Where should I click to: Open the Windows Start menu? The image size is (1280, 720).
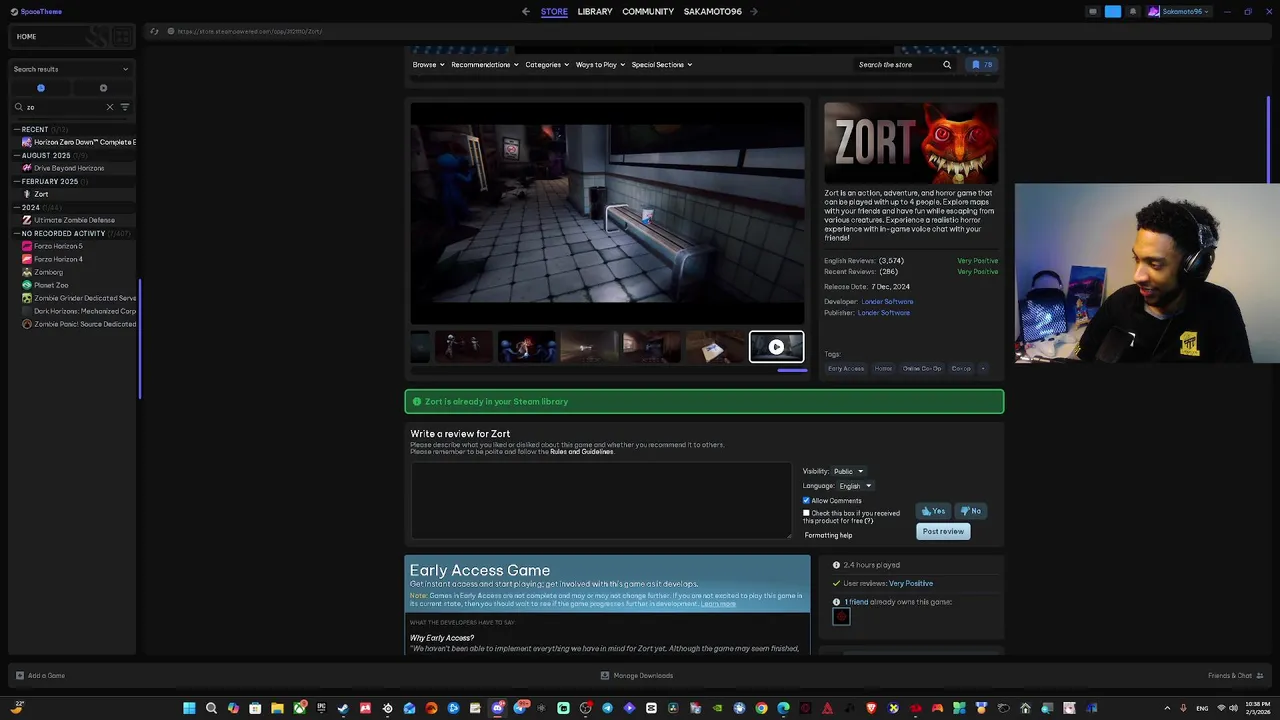[189, 708]
